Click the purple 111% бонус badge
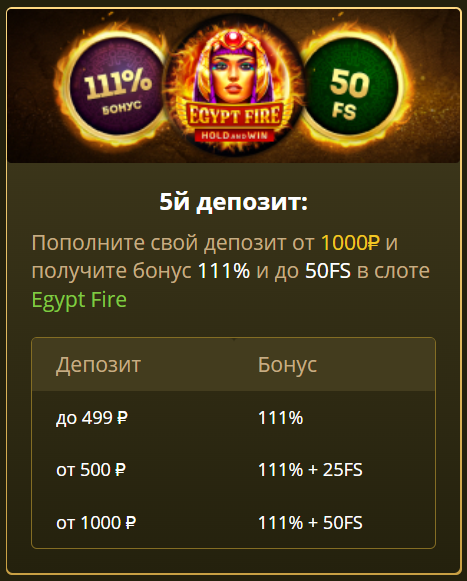The height and width of the screenshot is (581, 467). pyautogui.click(x=116, y=86)
